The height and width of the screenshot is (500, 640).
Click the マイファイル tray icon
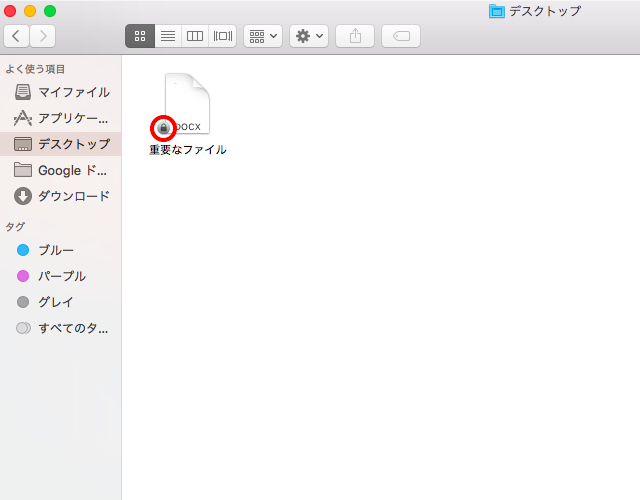click(23, 92)
